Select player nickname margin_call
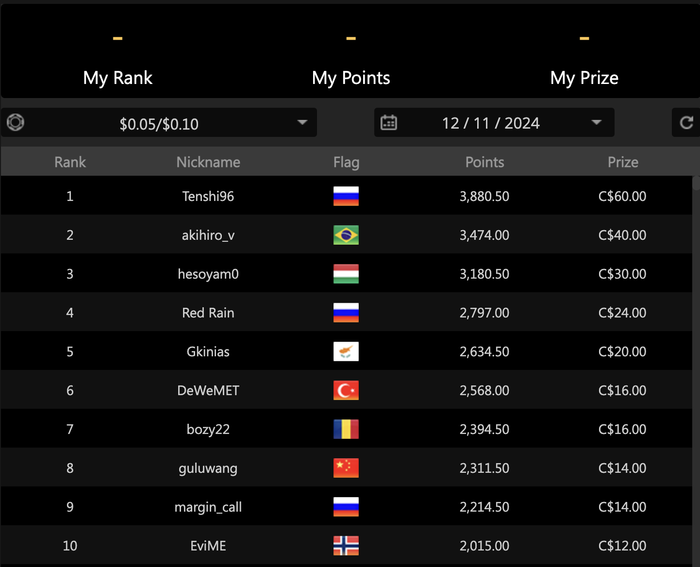Viewport: 700px width, 567px height. point(208,507)
